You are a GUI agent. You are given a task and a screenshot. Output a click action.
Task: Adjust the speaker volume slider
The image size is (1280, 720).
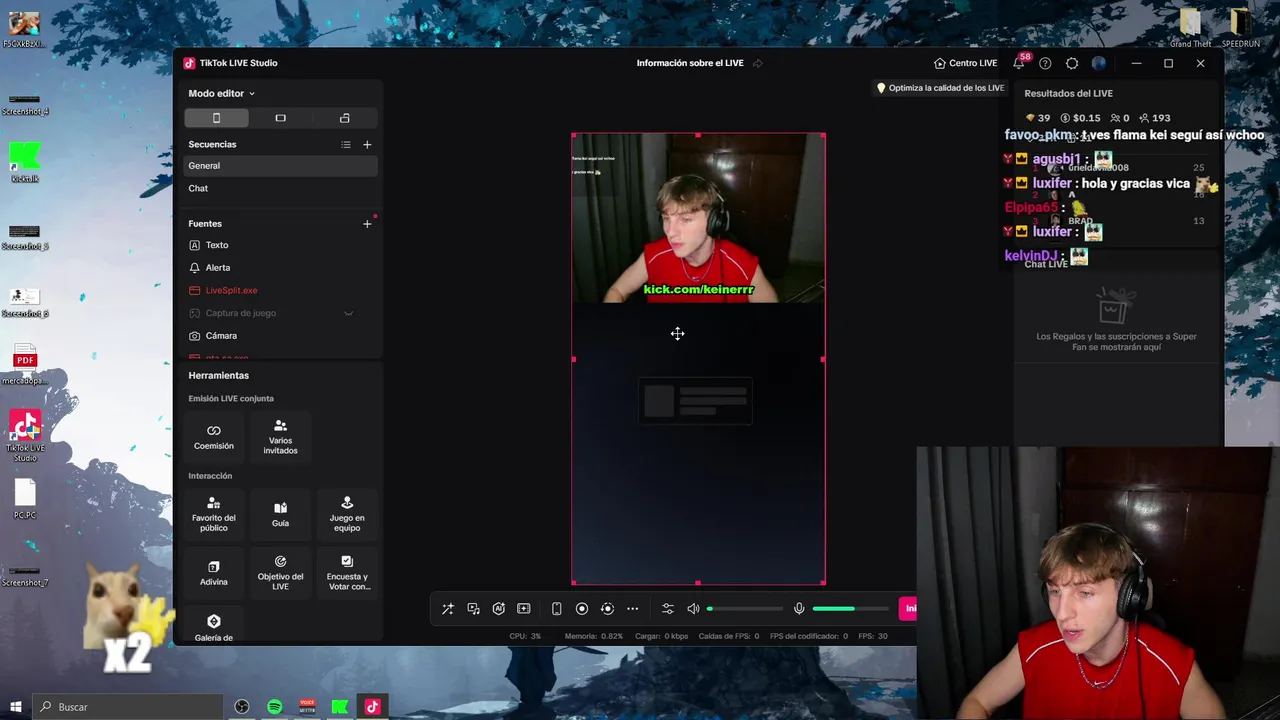point(746,609)
